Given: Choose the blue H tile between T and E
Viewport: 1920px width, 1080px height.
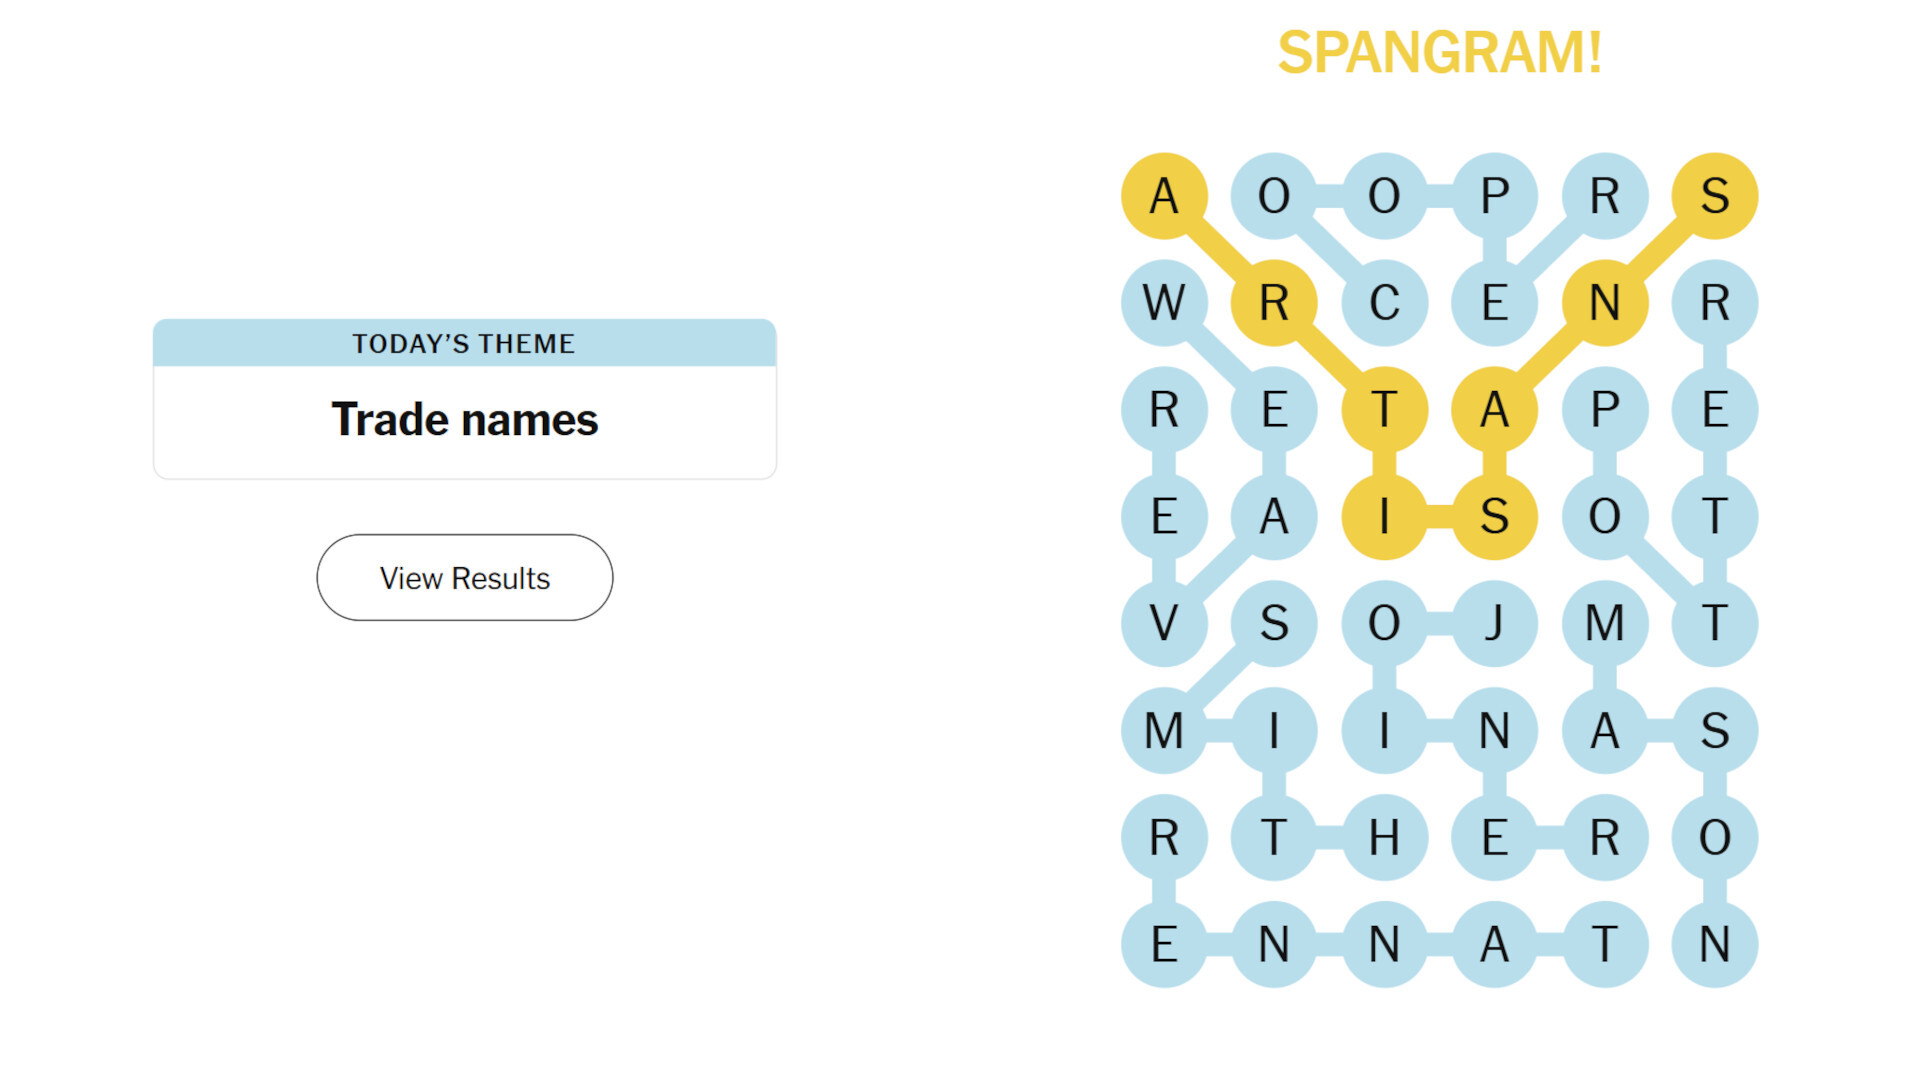Looking at the screenshot, I should click(1384, 838).
